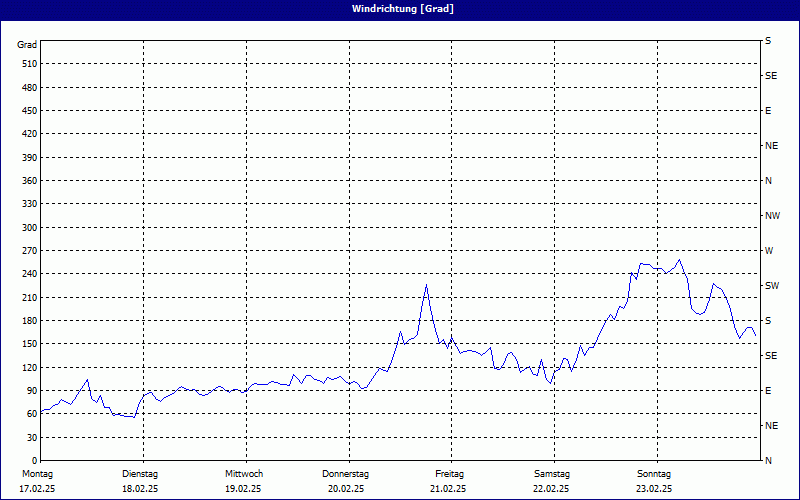Screen dimensions: 800x500
Task: Select the 'Mittwoch' day label
Action: pos(244,474)
